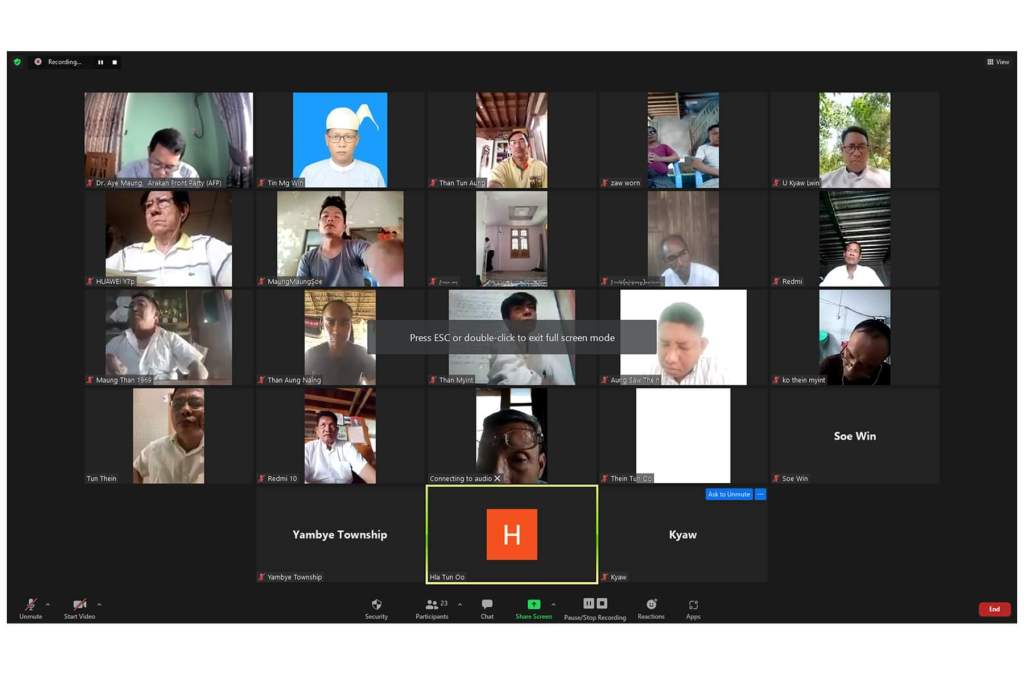Open the more options button on Kyaw's tile
This screenshot has width=1024, height=682.
(x=760, y=494)
